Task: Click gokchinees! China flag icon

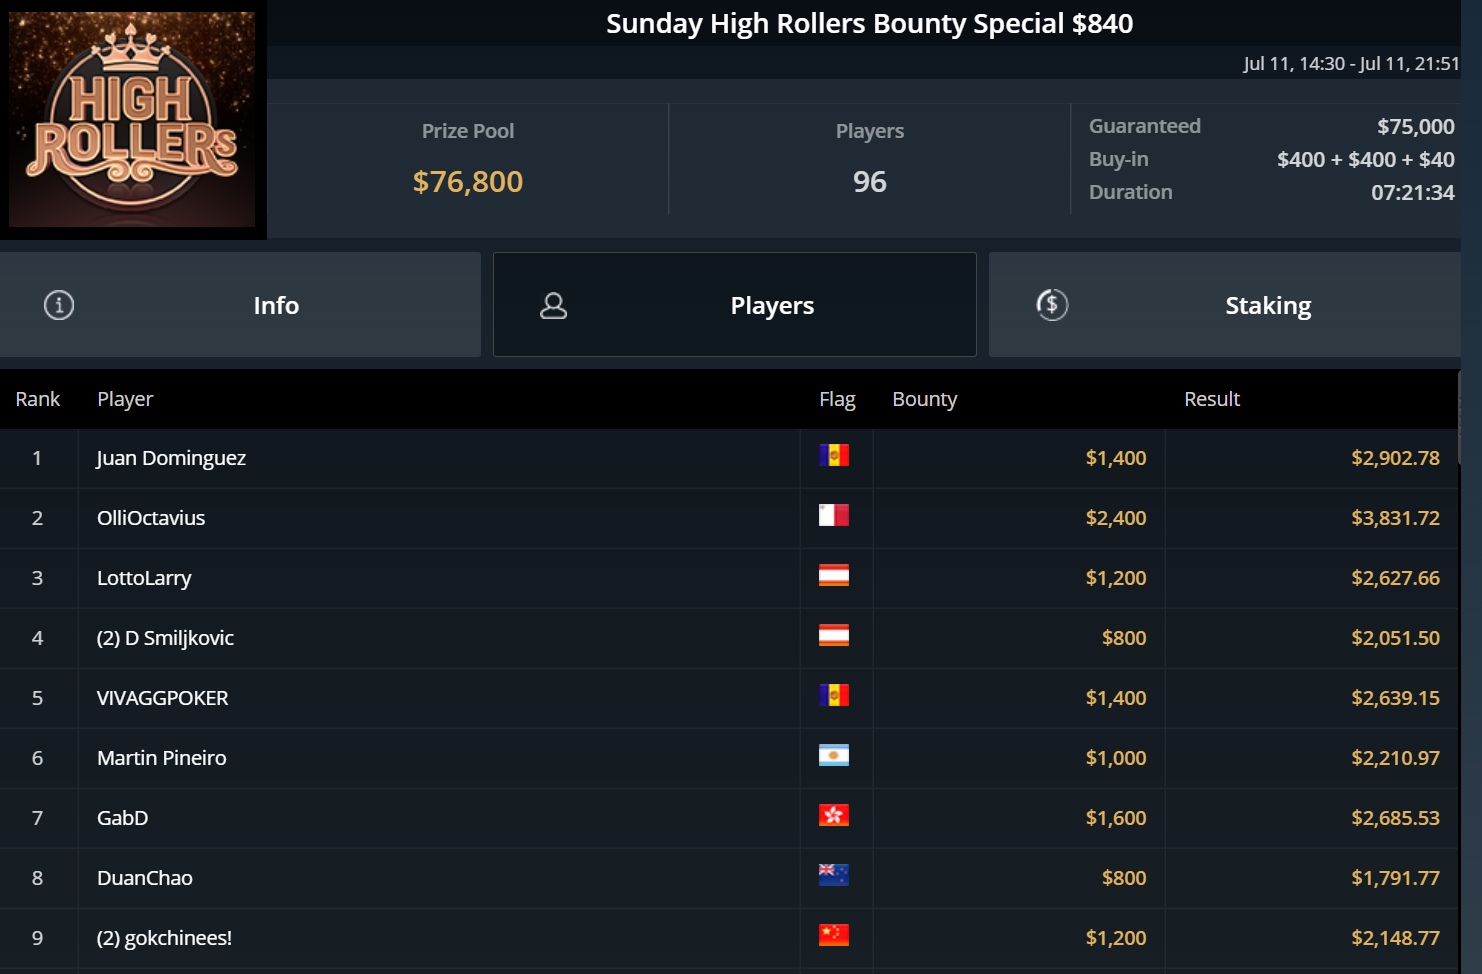Action: point(833,936)
